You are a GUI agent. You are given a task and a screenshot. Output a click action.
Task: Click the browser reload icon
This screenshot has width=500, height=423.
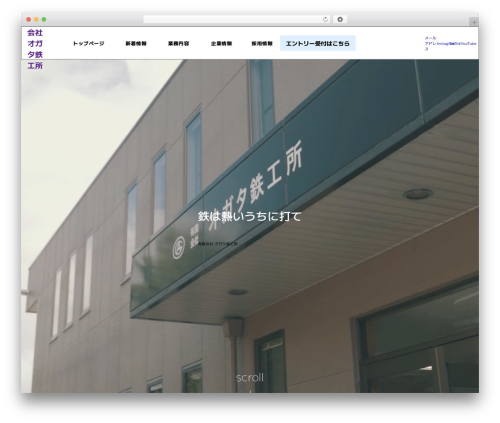[x=325, y=19]
